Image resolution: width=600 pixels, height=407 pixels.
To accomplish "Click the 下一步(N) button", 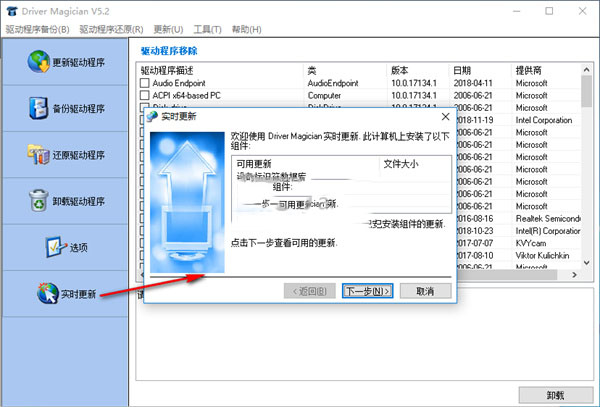I will coord(367,291).
